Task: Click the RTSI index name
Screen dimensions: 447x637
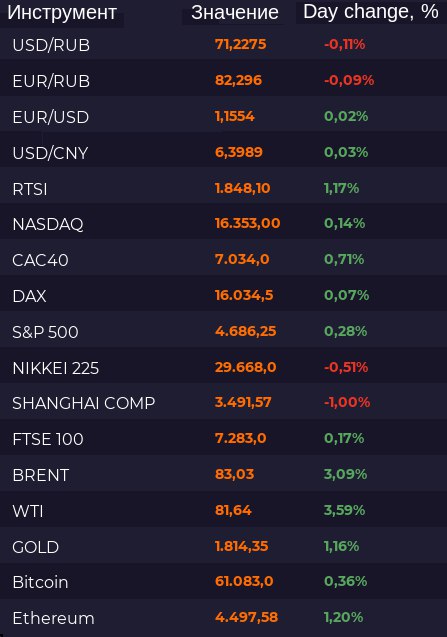Action: 30,189
